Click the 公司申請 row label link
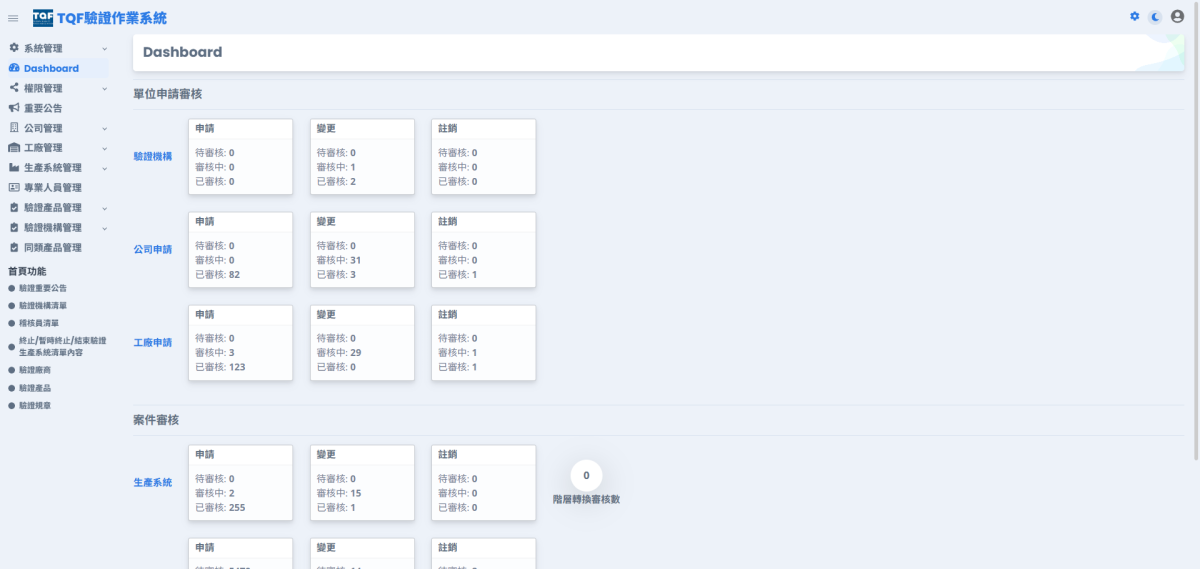 click(x=153, y=249)
